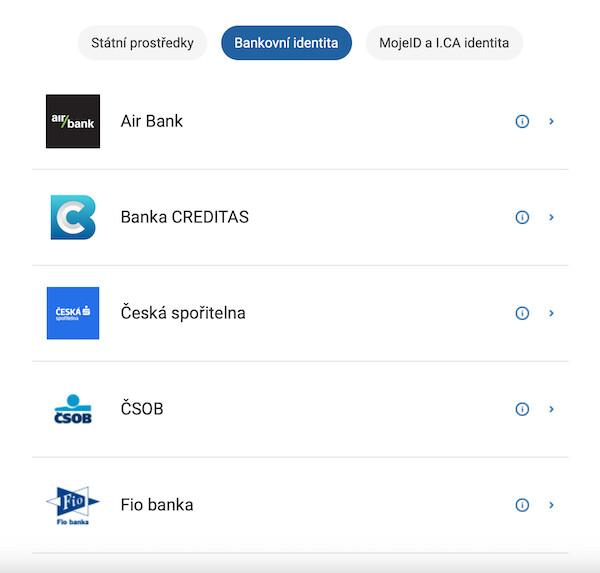Select the Česká spořitelna blue logo
This screenshot has width=600, height=573.
(73, 313)
